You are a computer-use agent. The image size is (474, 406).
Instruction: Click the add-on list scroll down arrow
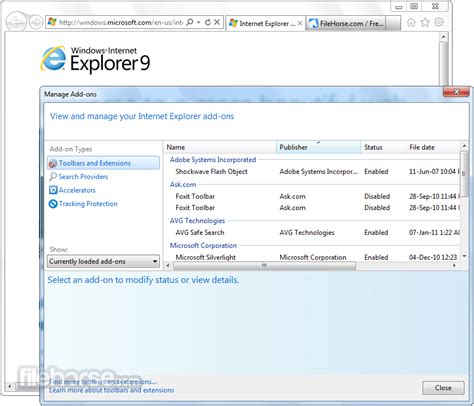[464, 256]
